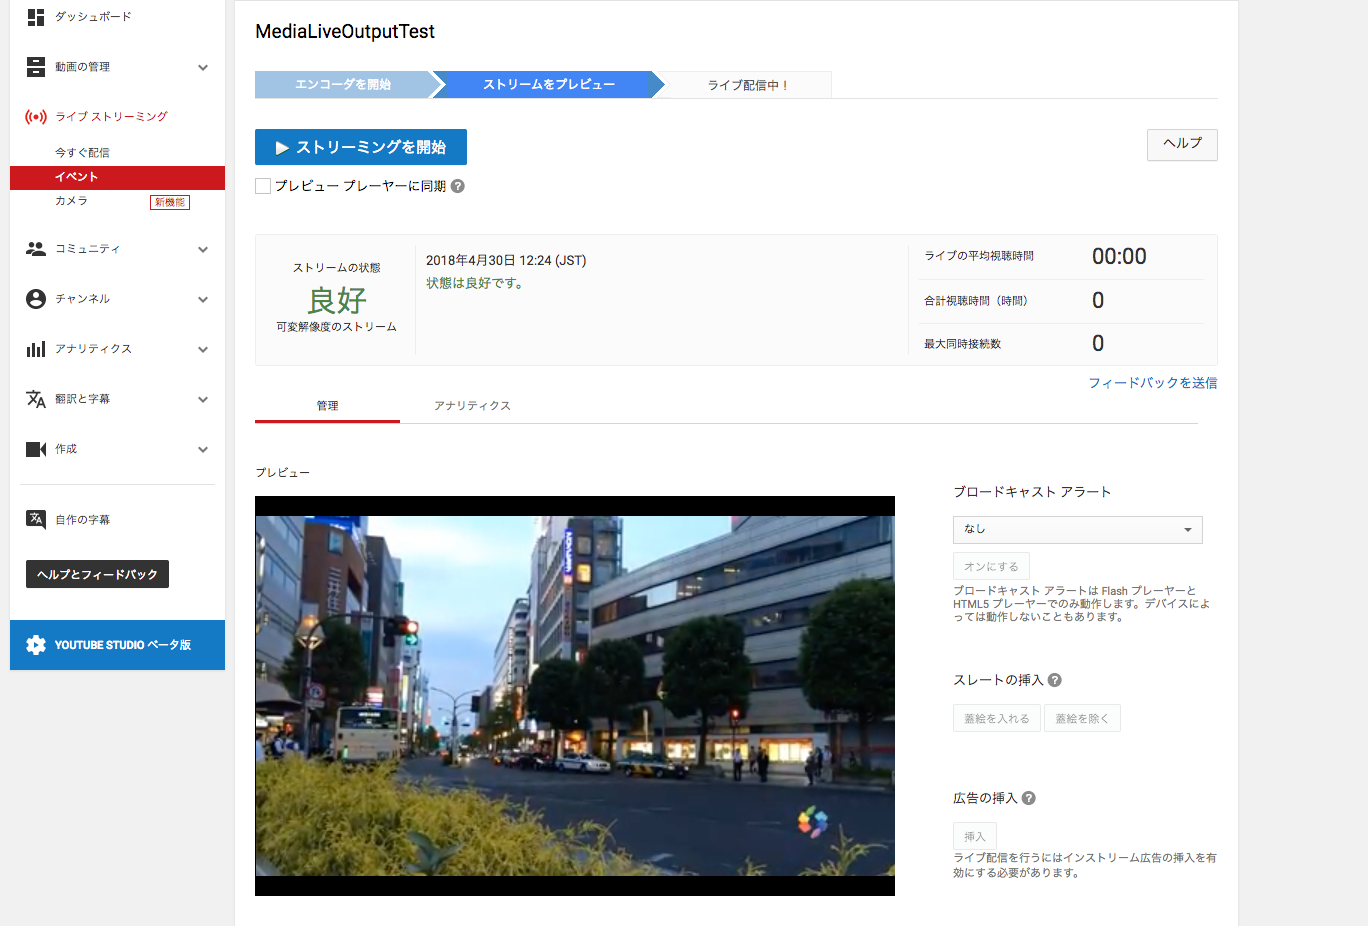The width and height of the screenshot is (1368, 926).
Task: Click the コミュニティ people icon
Action: click(x=36, y=249)
